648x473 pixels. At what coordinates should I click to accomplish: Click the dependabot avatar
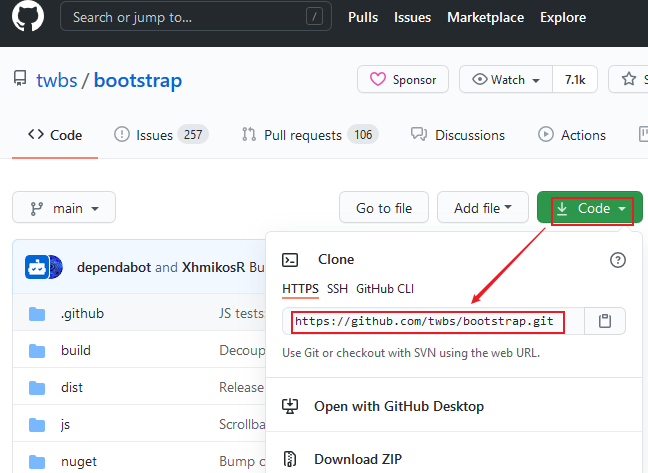[36, 267]
